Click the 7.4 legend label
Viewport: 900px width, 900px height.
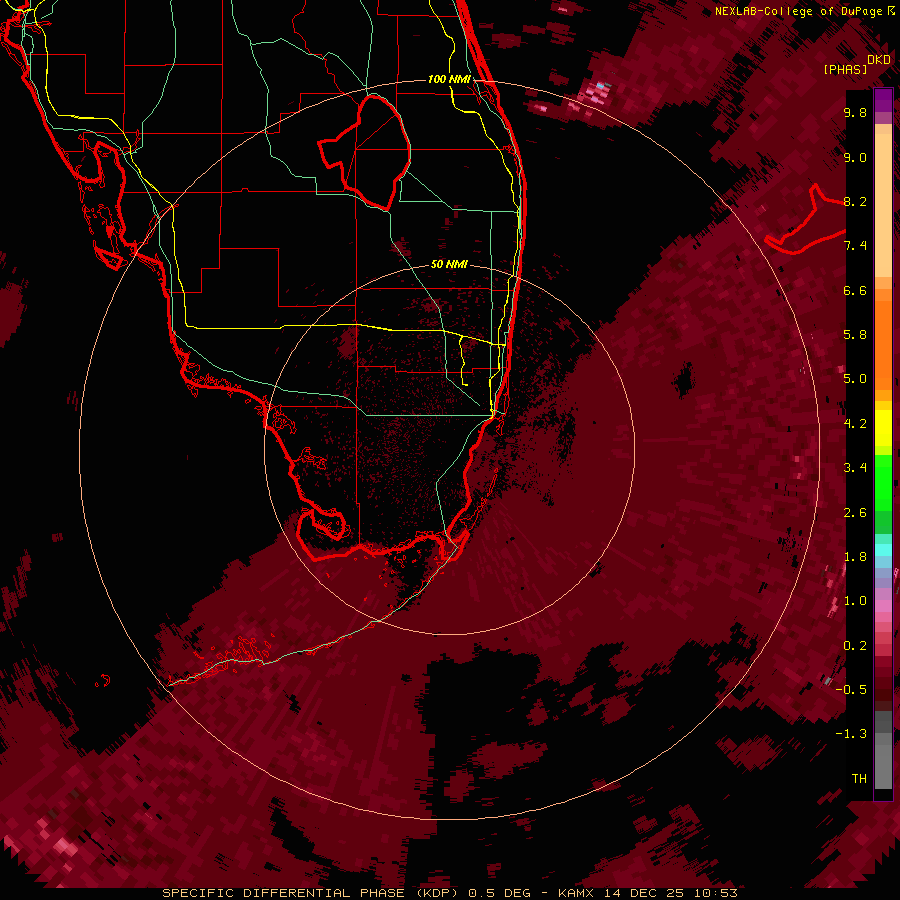coord(855,246)
